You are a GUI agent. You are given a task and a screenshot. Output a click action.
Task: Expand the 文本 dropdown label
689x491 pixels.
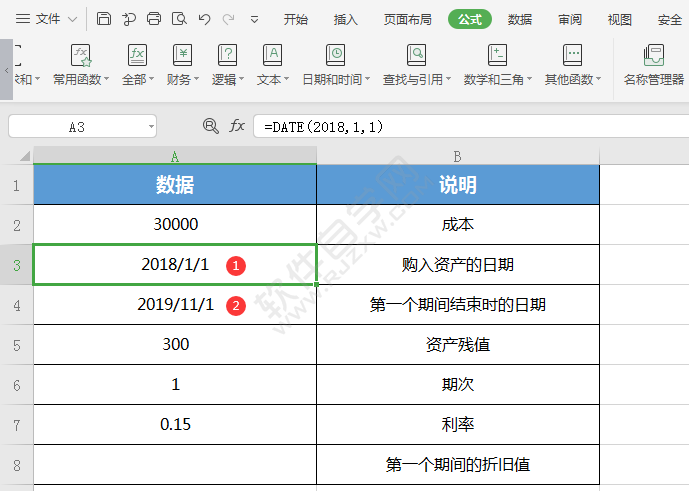click(272, 80)
